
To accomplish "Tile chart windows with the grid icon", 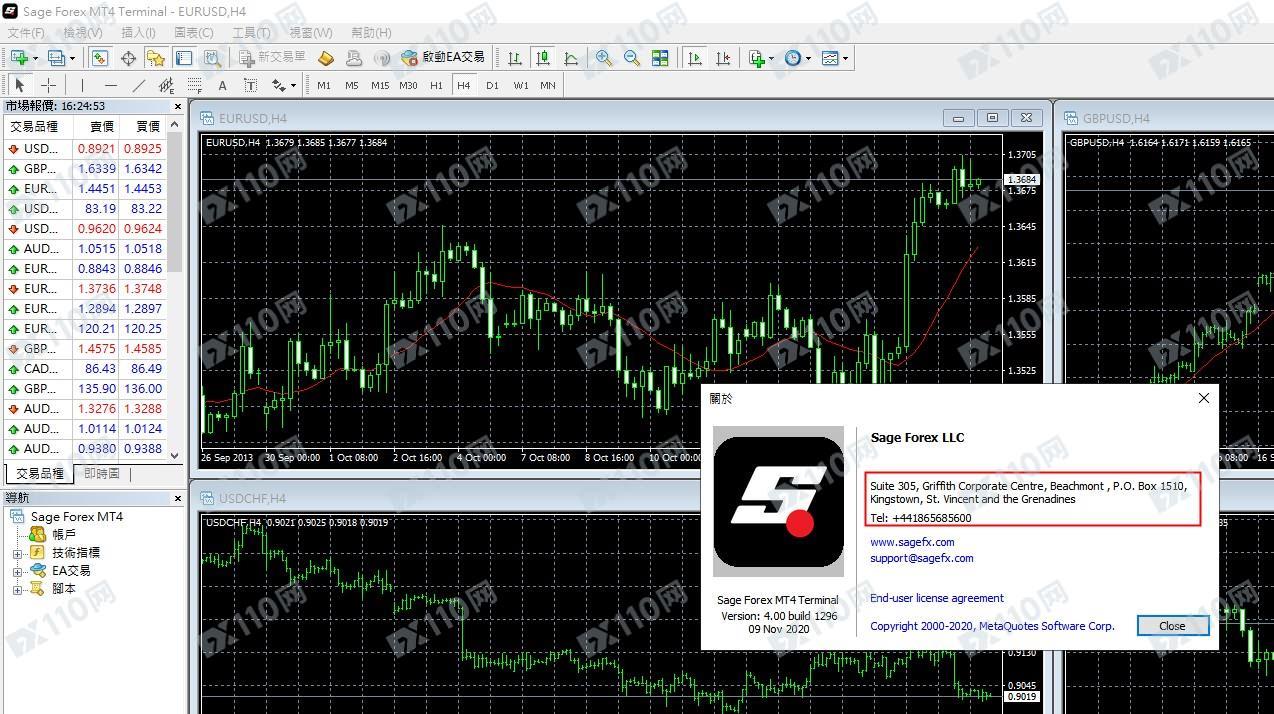I will click(660, 58).
